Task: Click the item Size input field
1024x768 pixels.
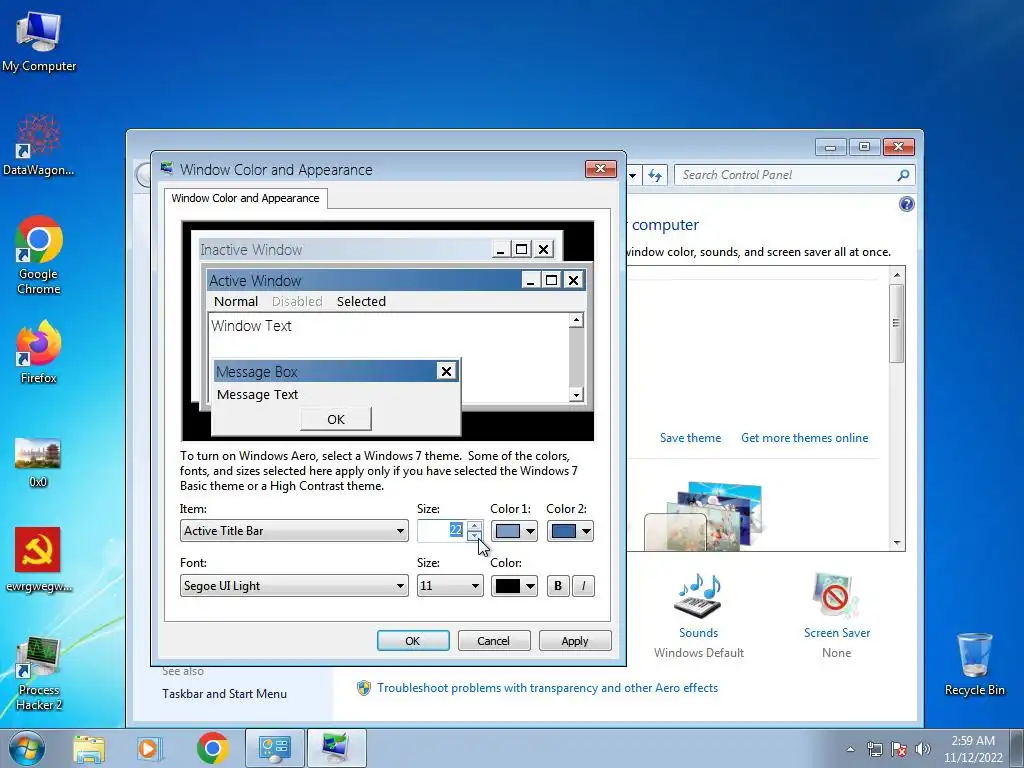Action: (442, 531)
